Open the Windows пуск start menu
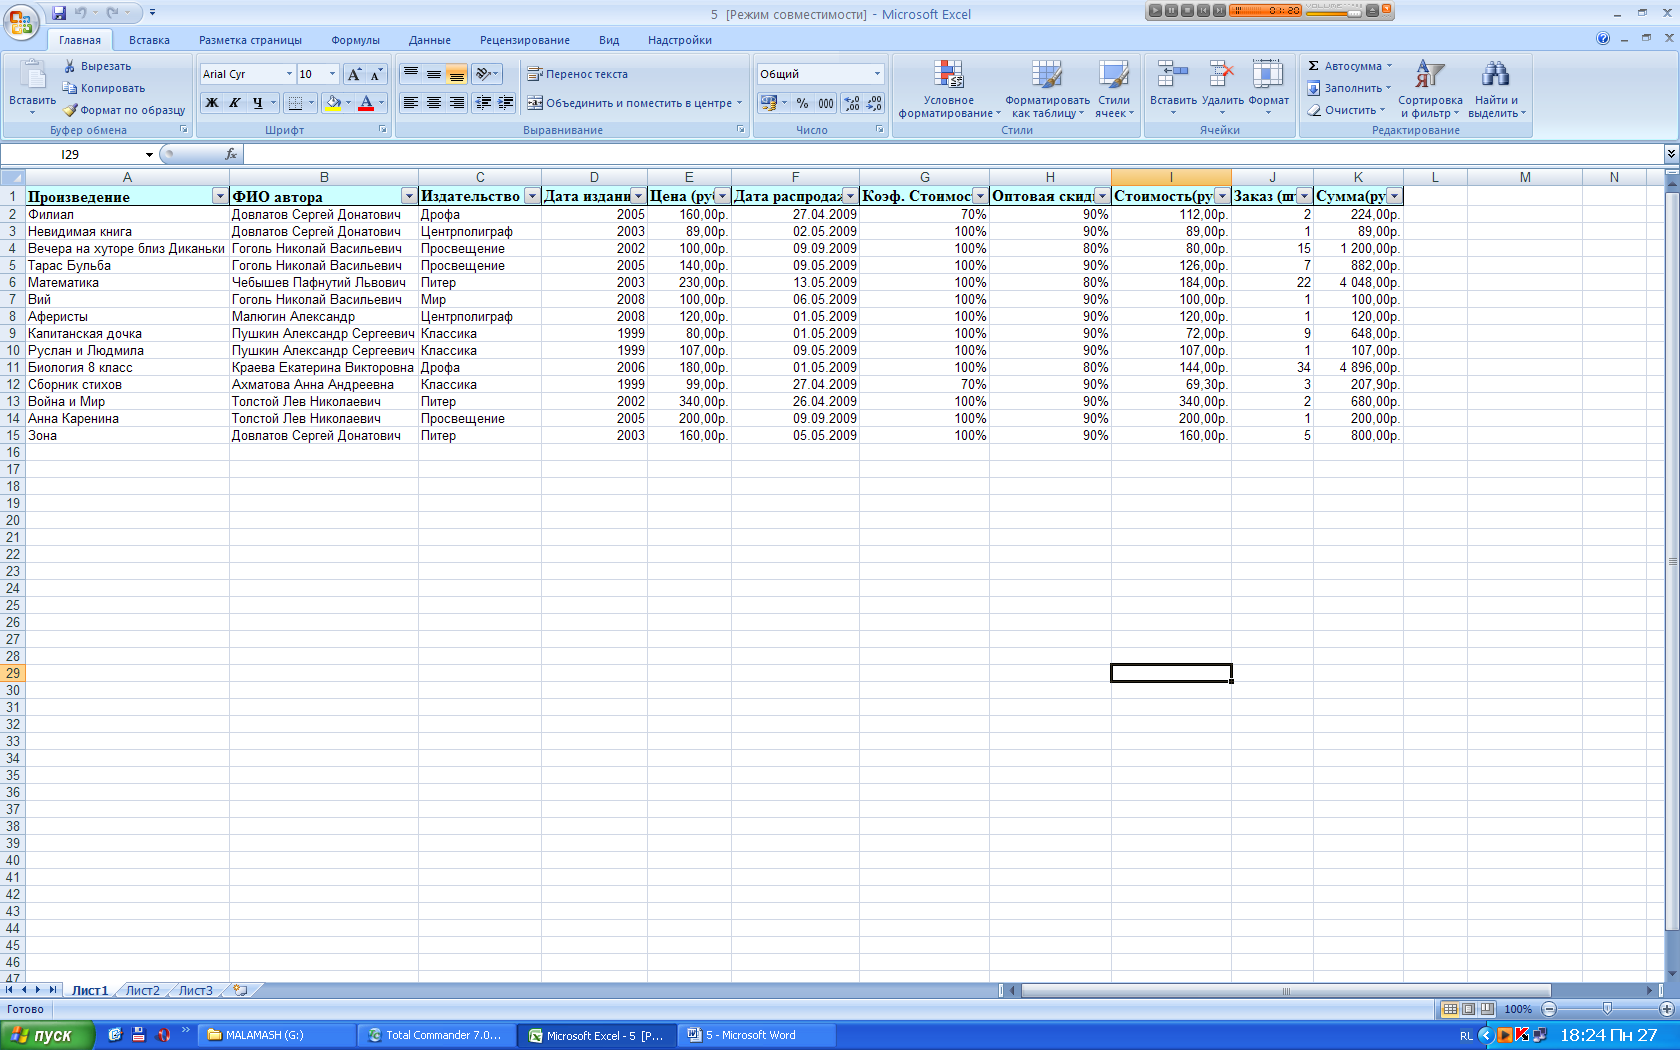1680x1050 pixels. [x=46, y=1035]
